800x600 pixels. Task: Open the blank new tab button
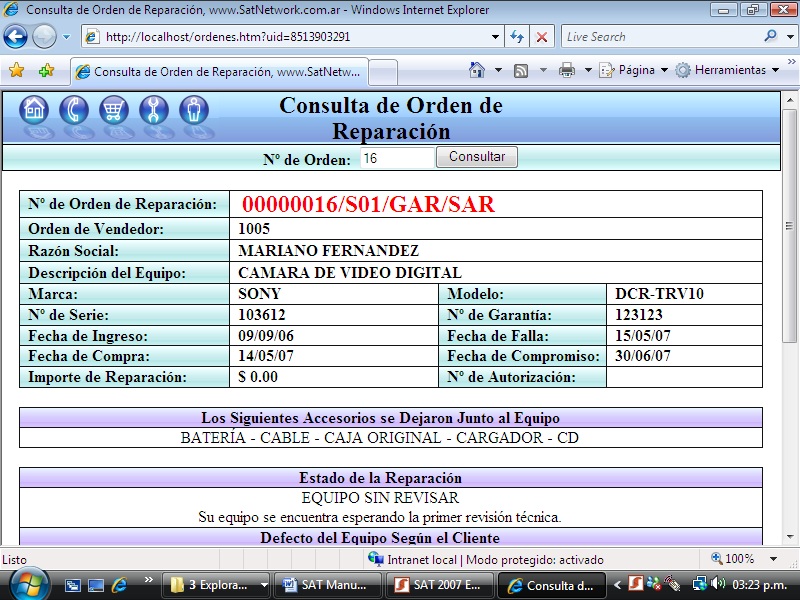(x=384, y=72)
